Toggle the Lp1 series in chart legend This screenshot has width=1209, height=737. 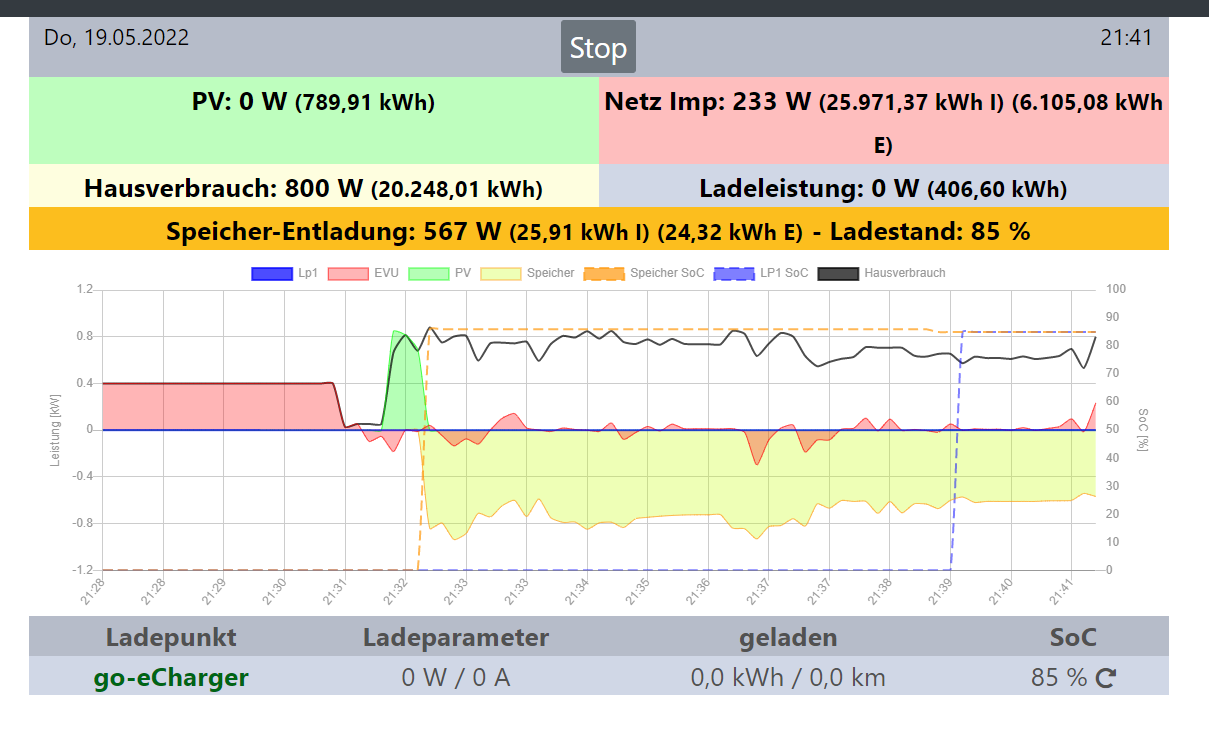point(284,273)
